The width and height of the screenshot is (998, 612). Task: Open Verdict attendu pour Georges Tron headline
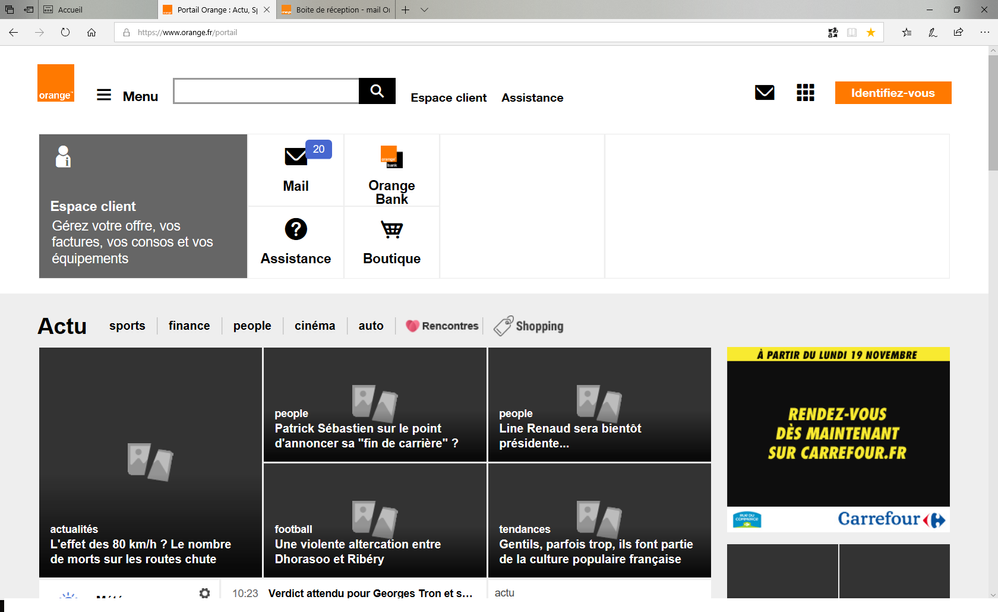(370, 593)
